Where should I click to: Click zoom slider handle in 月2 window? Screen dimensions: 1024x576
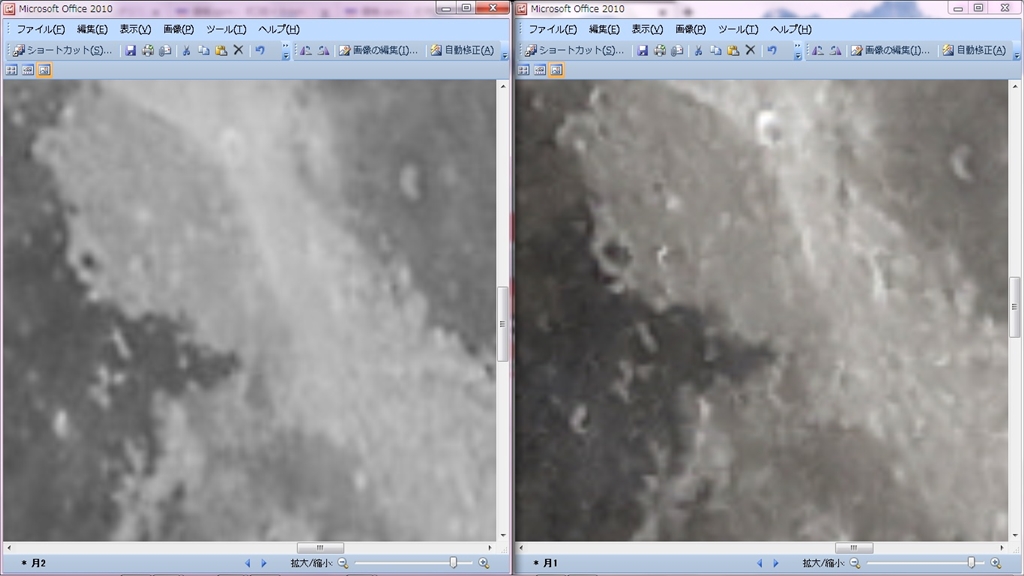coord(453,563)
